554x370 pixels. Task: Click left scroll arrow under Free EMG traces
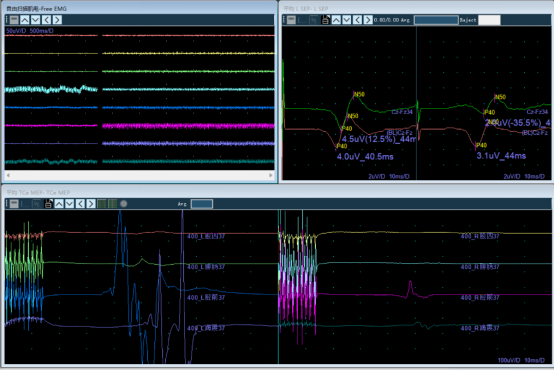(x=8, y=175)
